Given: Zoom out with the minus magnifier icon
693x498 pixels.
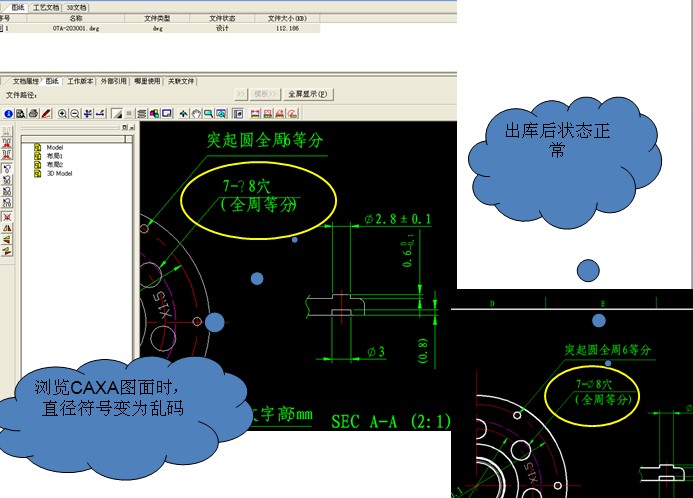Looking at the screenshot, I should click(75, 114).
